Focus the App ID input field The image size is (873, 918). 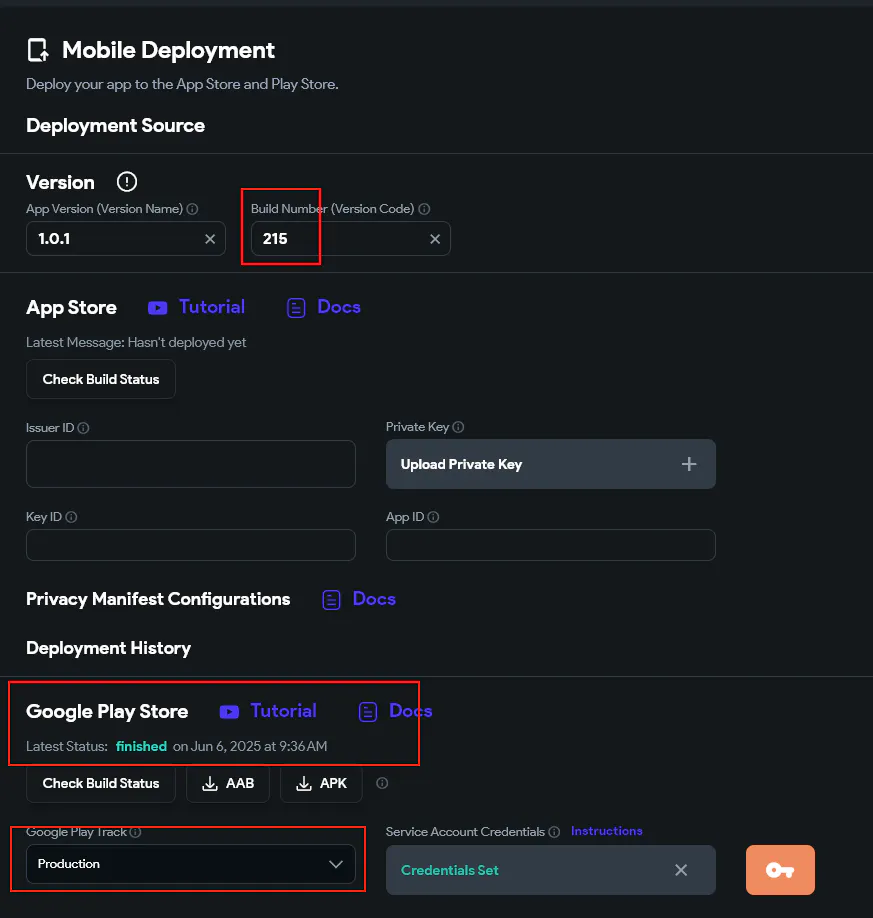[550, 545]
